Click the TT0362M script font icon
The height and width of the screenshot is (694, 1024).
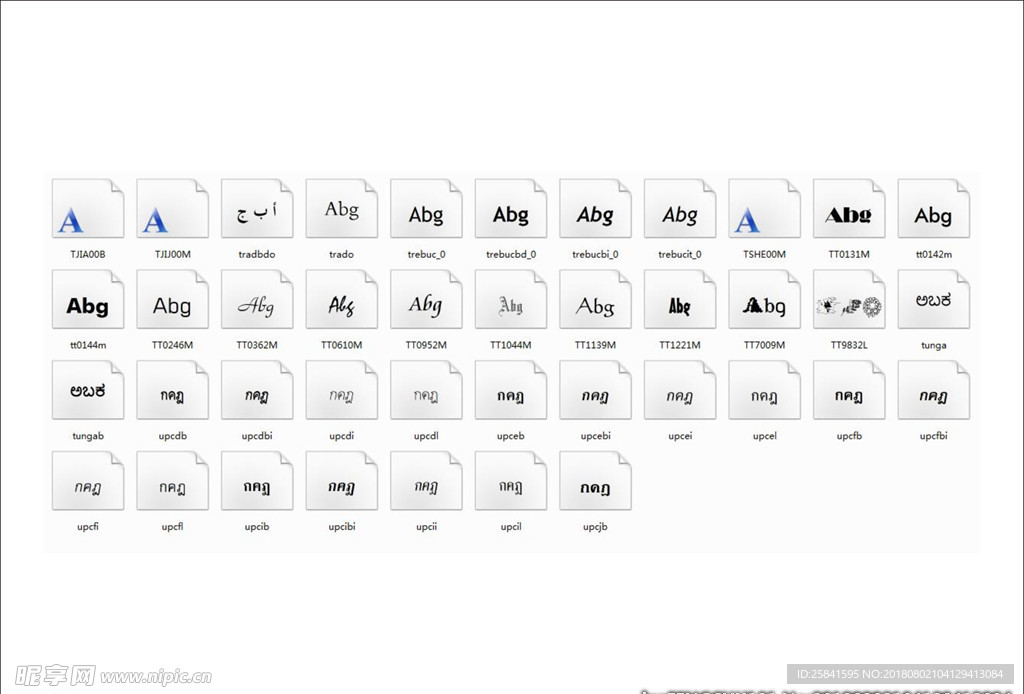pos(257,300)
